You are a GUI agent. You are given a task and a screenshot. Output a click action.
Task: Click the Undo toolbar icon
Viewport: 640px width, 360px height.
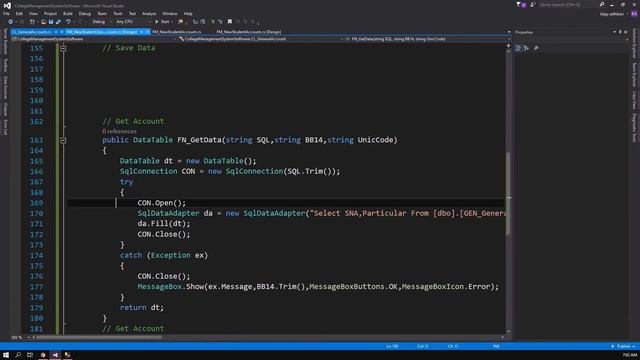[68, 22]
